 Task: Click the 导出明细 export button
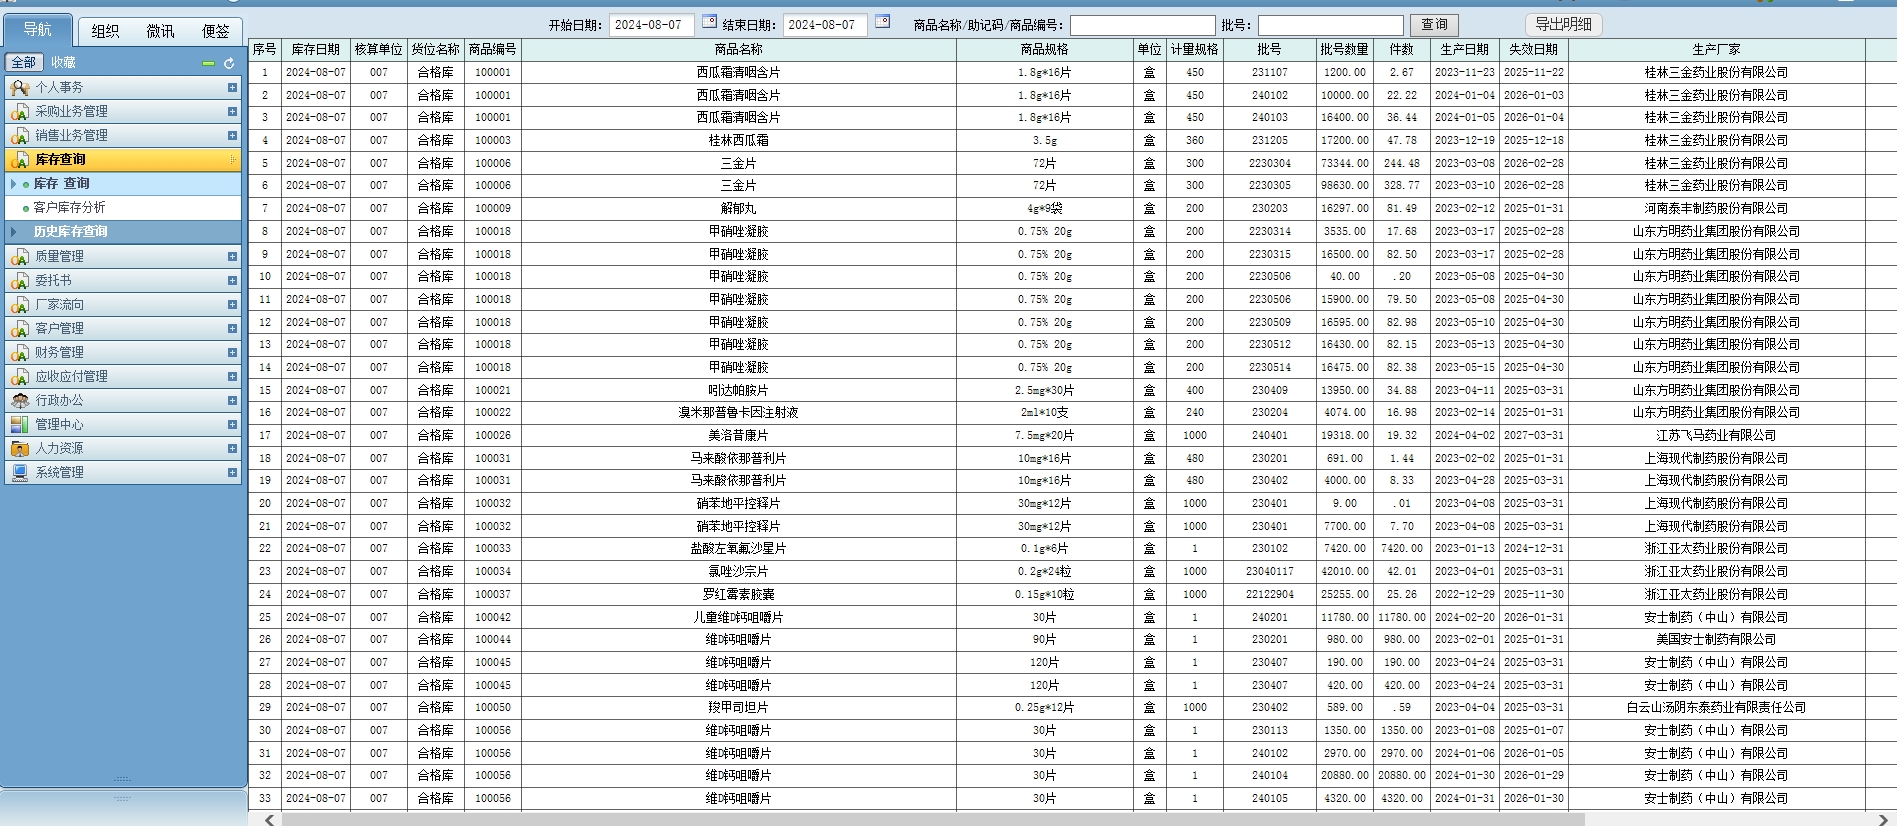(x=1563, y=25)
